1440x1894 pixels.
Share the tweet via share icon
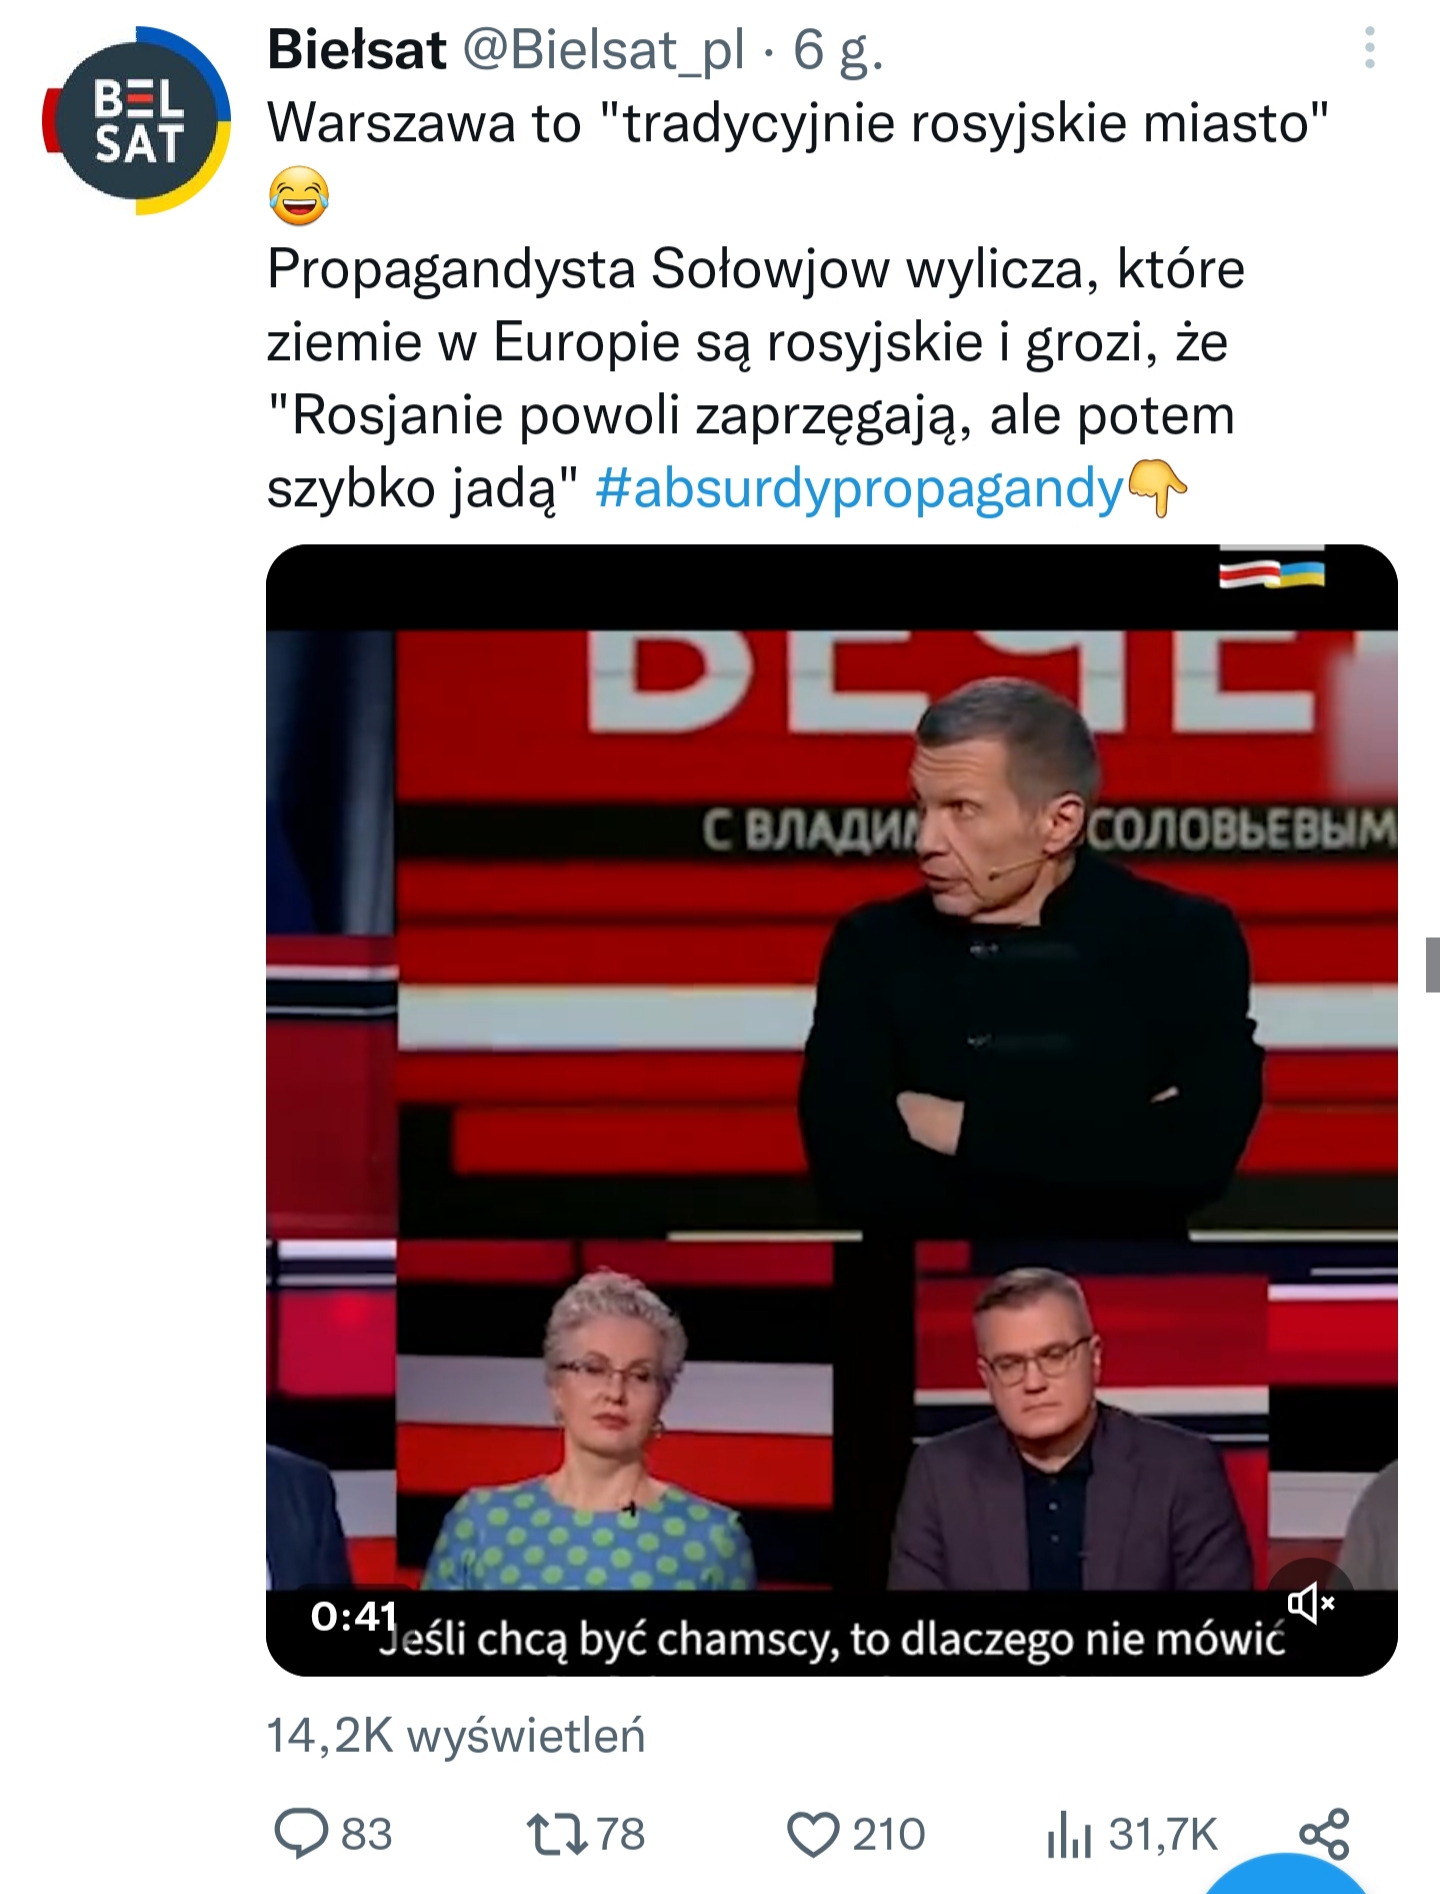coord(1325,1834)
